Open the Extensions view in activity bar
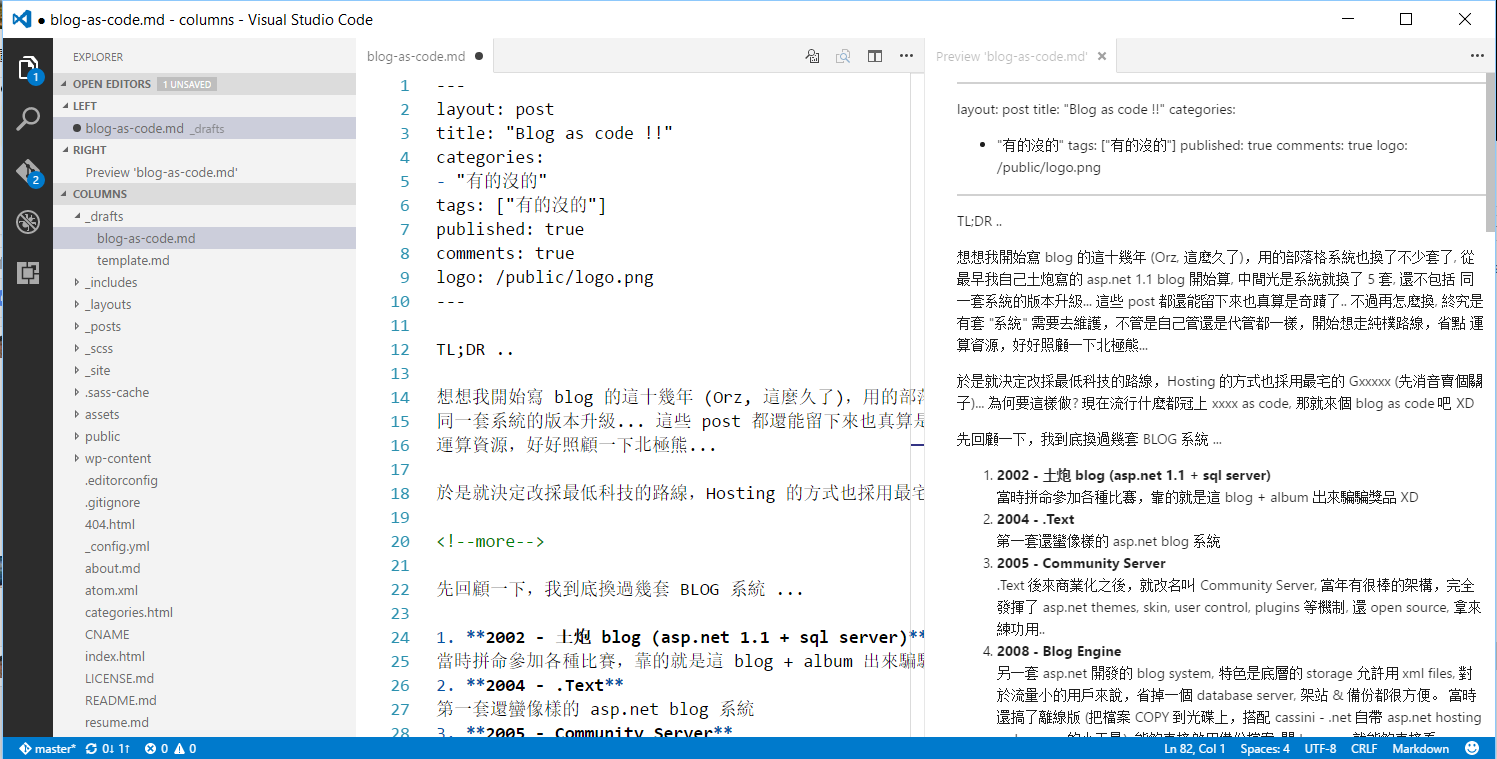This screenshot has height=759, width=1497. pyautogui.click(x=27, y=272)
